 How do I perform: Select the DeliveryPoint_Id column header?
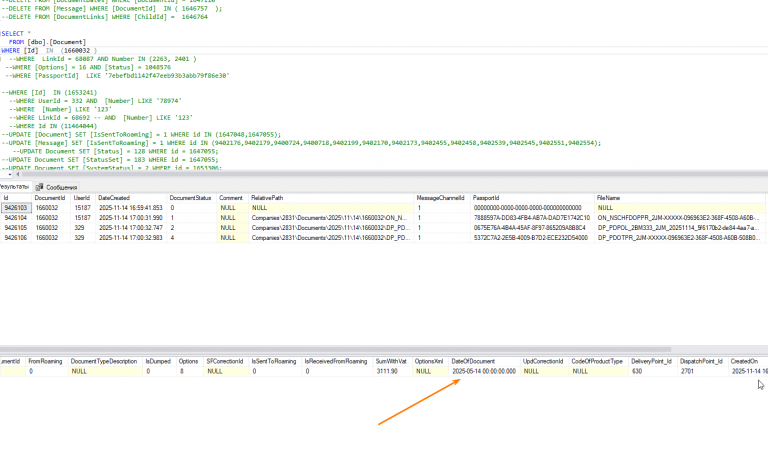[x=652, y=362]
